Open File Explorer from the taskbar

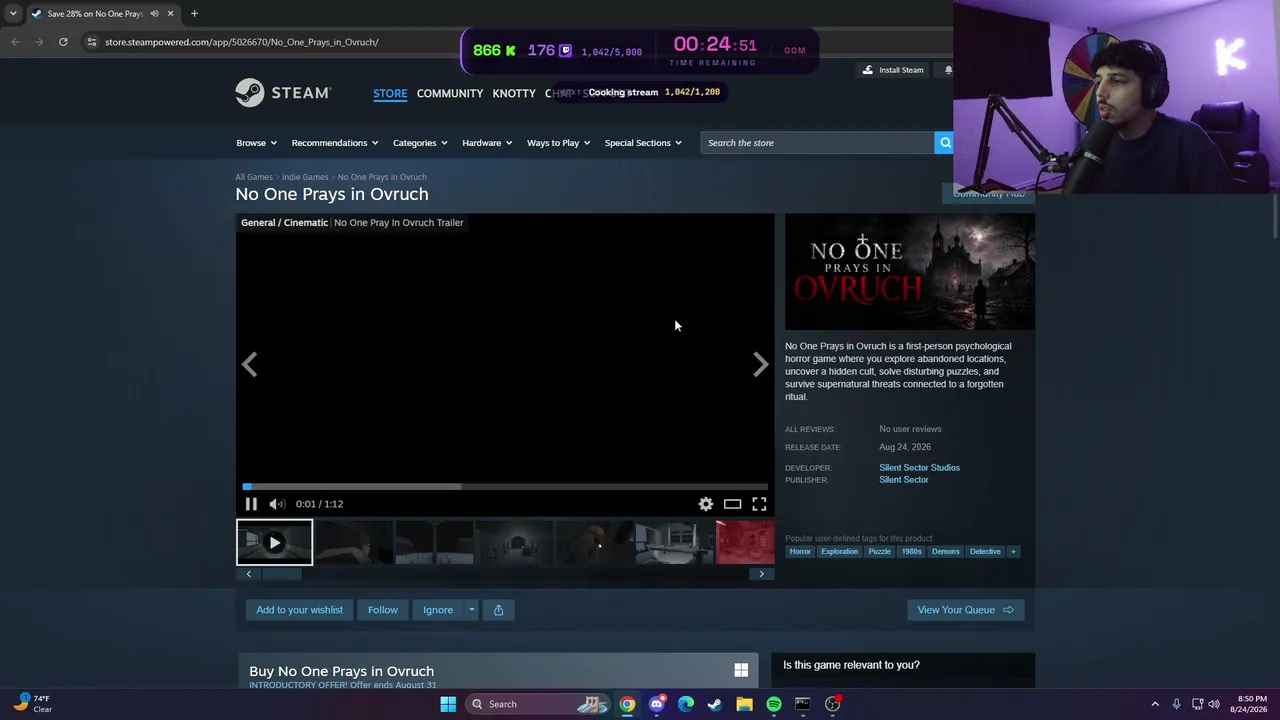coord(744,704)
